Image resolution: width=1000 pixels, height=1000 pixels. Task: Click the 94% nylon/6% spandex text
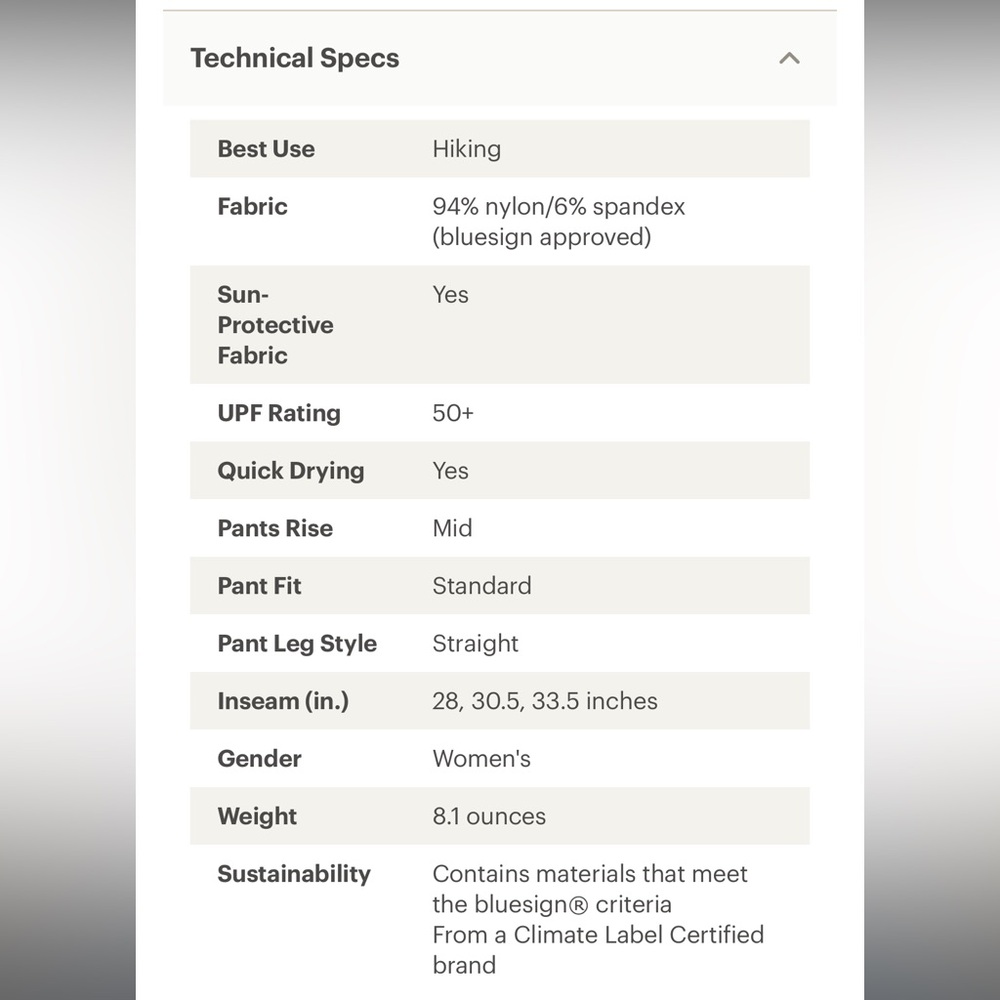(x=559, y=207)
